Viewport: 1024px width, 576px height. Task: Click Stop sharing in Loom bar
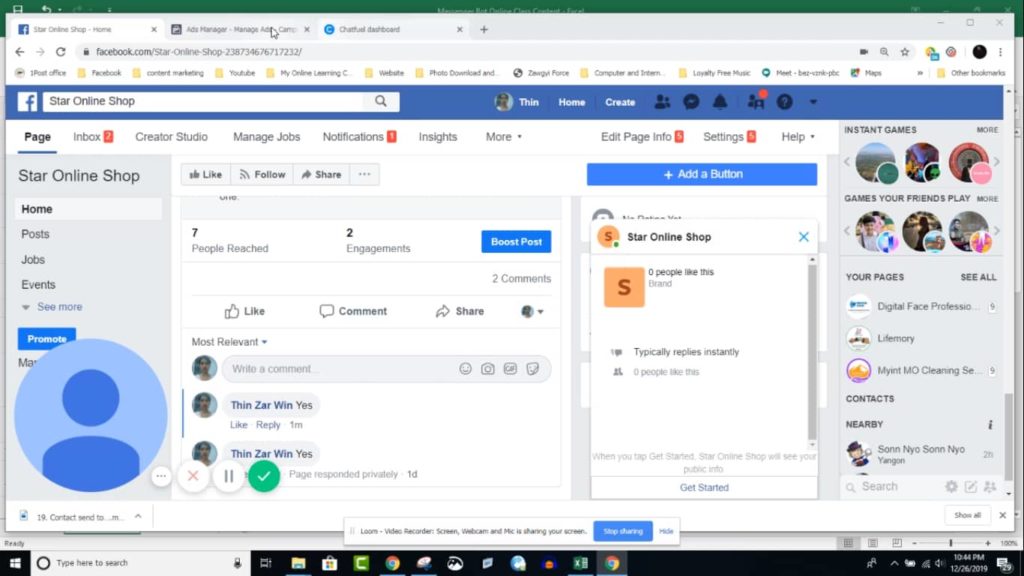622,531
